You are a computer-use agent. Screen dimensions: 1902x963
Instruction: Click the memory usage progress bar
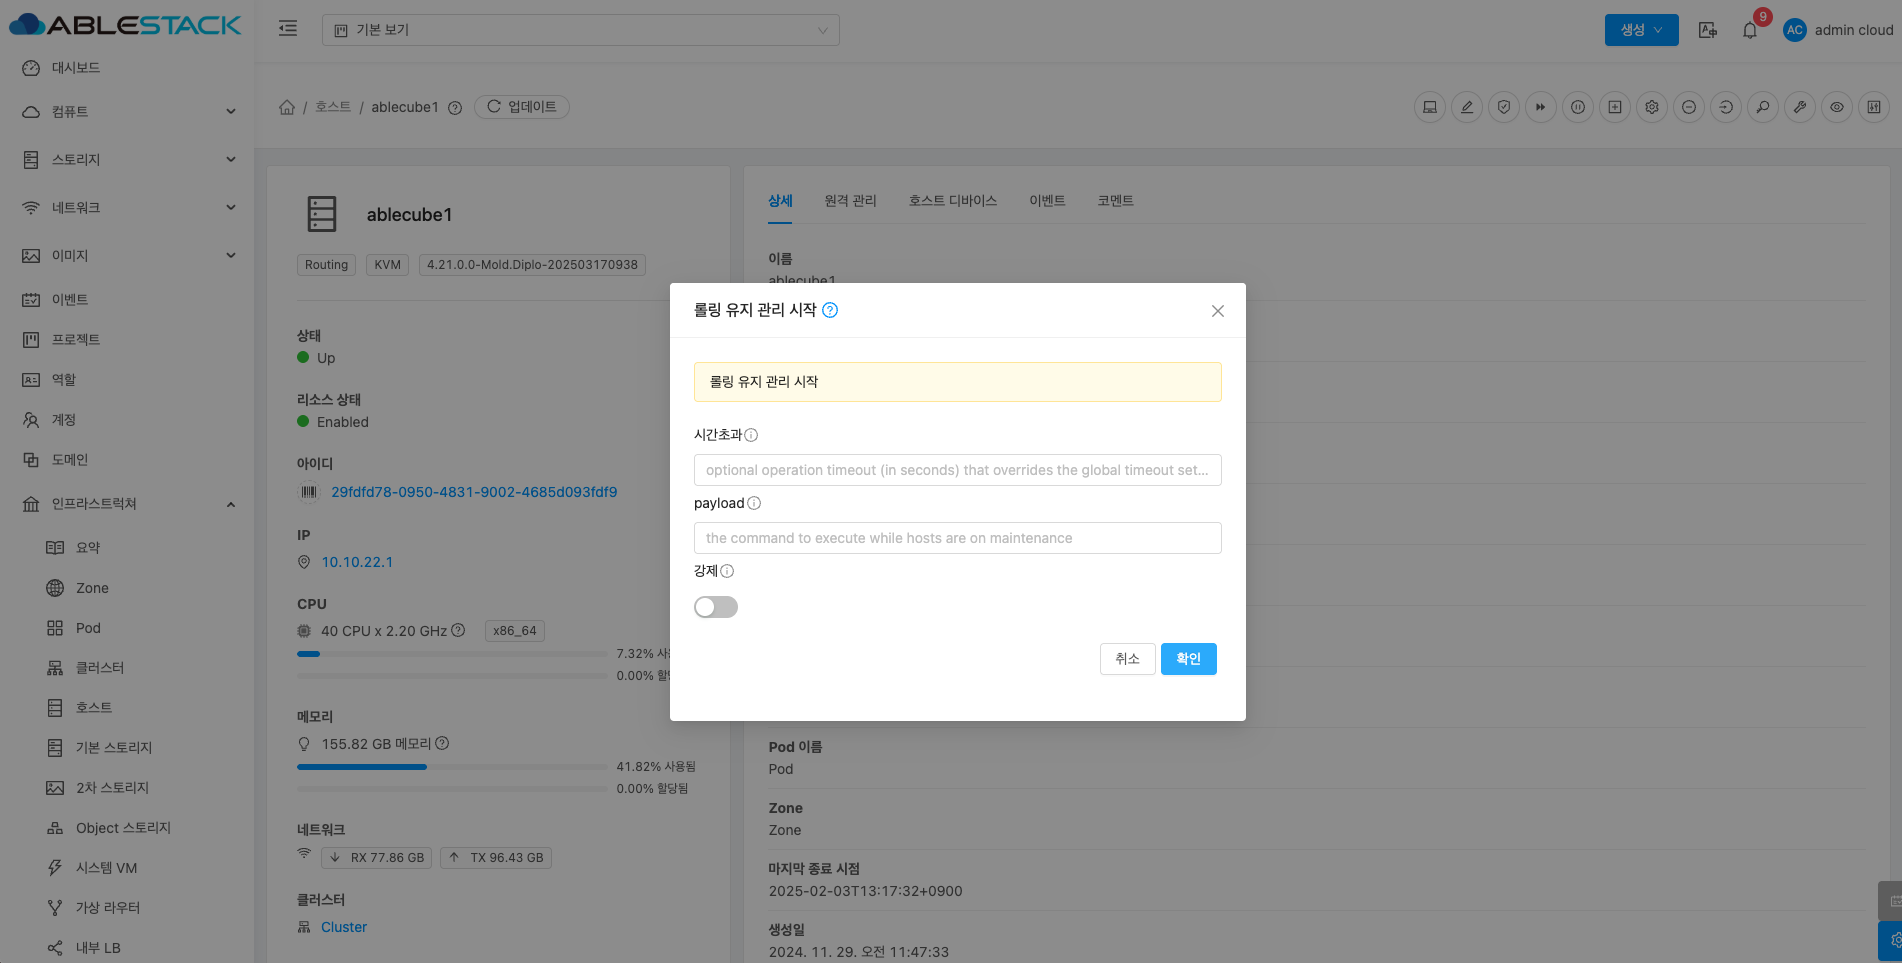[x=452, y=767]
